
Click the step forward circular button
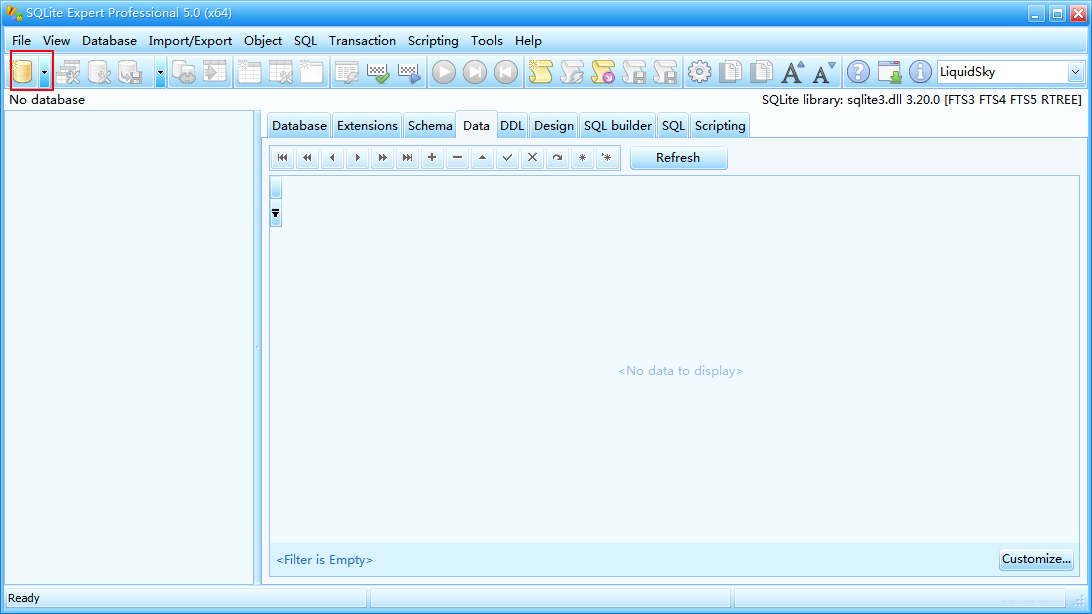coord(475,72)
